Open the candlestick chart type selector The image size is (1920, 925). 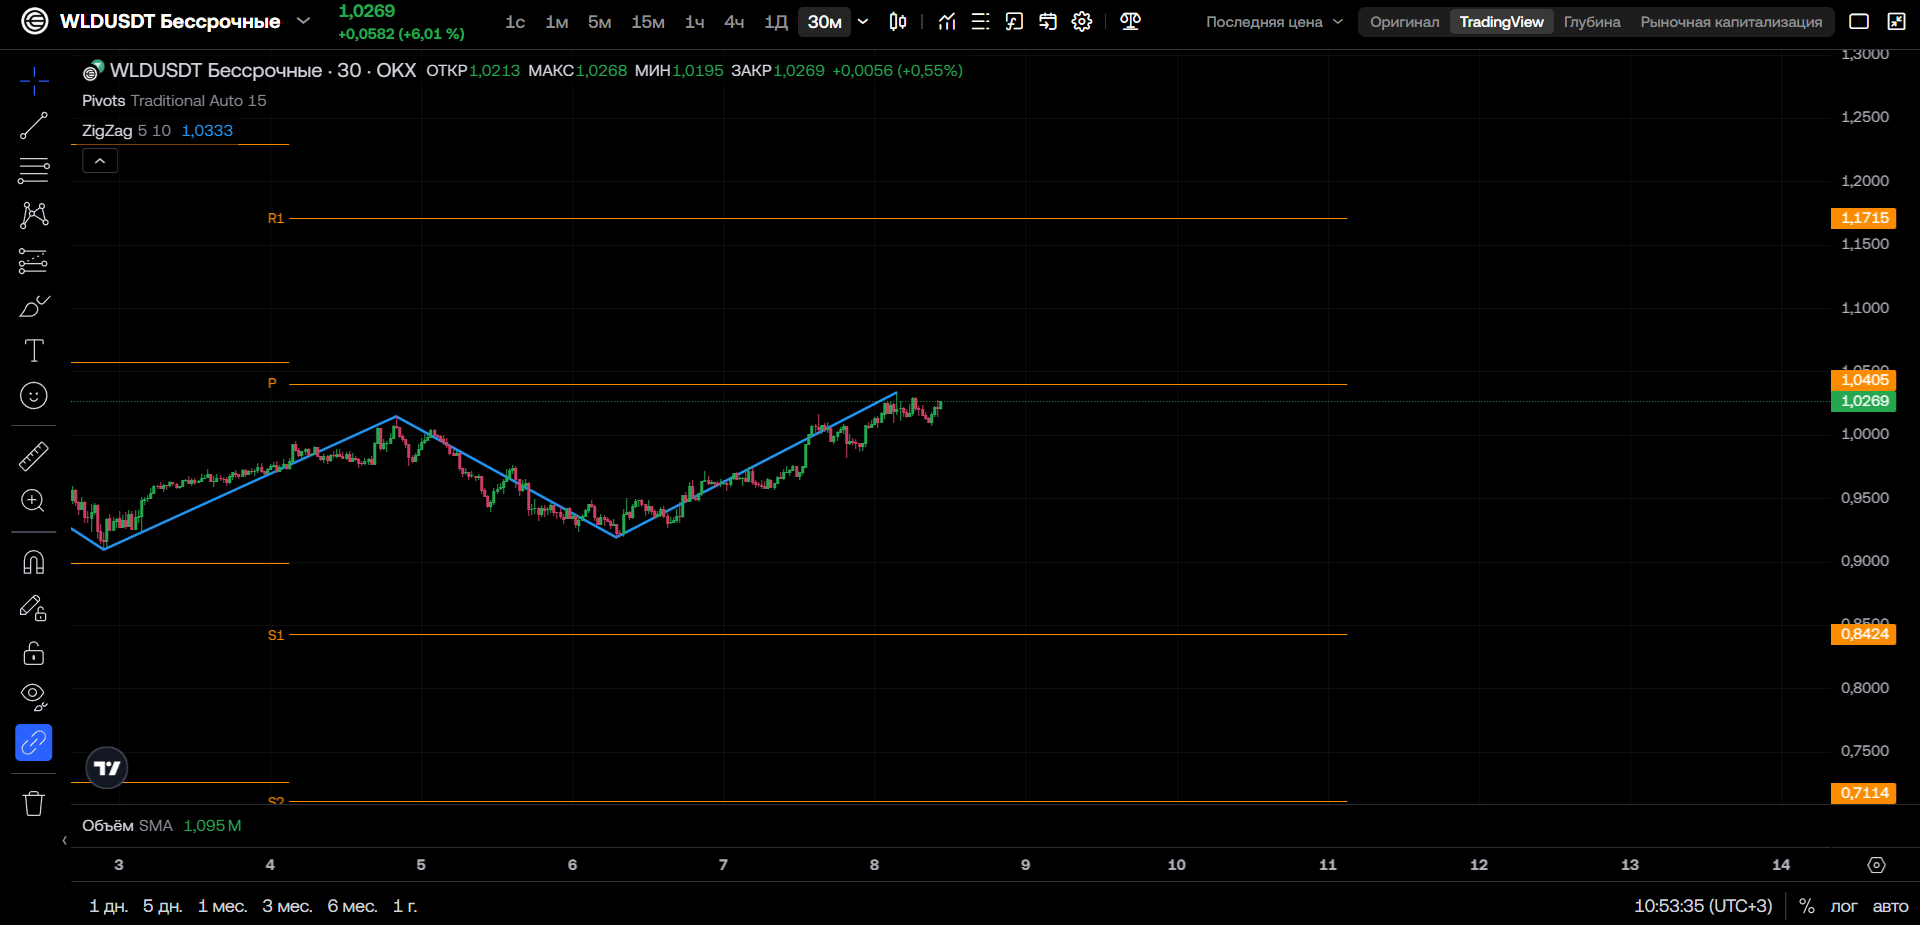(x=898, y=22)
